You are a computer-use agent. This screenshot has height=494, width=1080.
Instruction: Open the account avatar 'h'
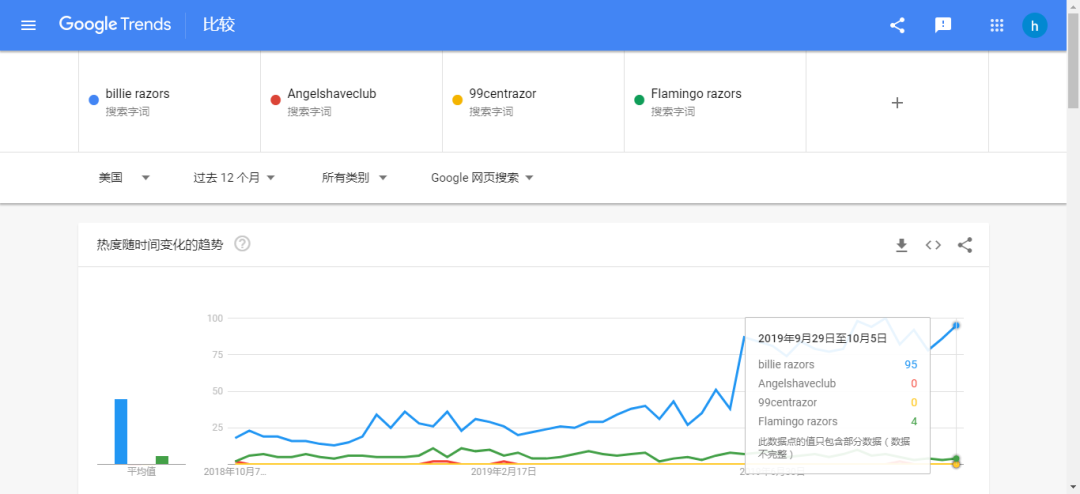coord(1034,25)
